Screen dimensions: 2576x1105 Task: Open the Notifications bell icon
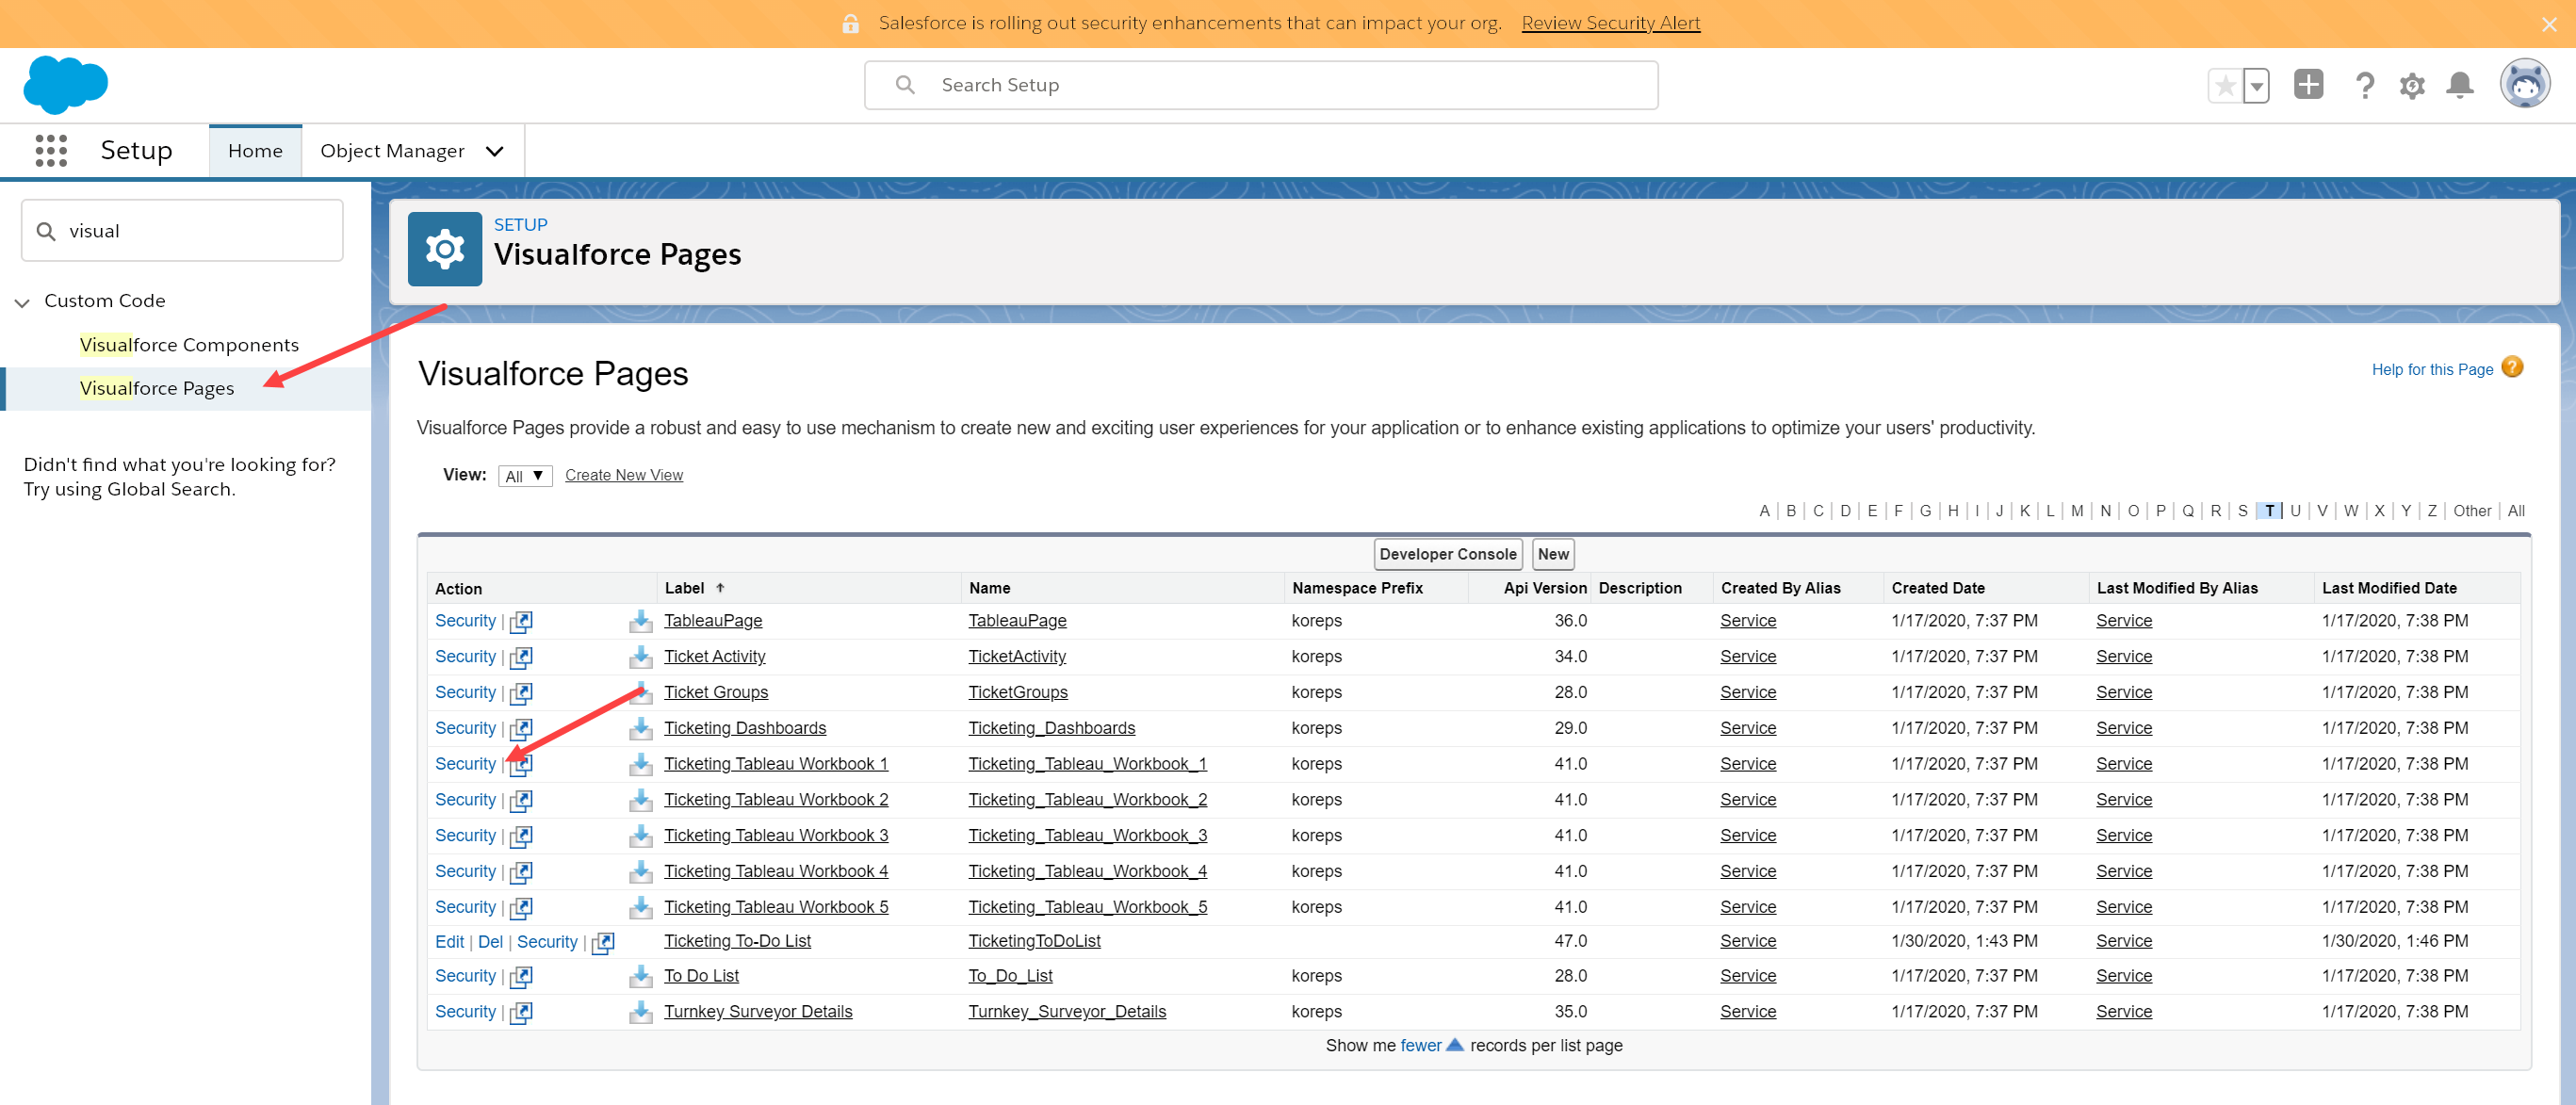tap(2460, 86)
